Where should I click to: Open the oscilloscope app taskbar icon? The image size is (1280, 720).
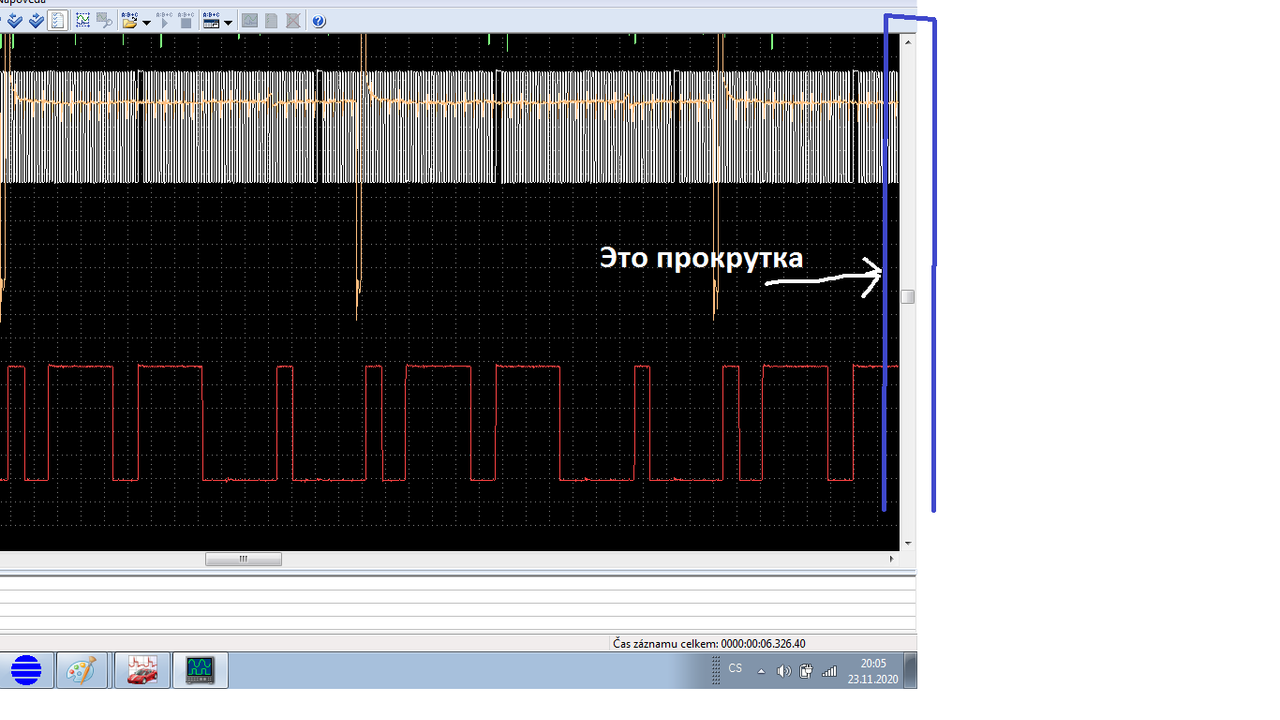tap(201, 670)
